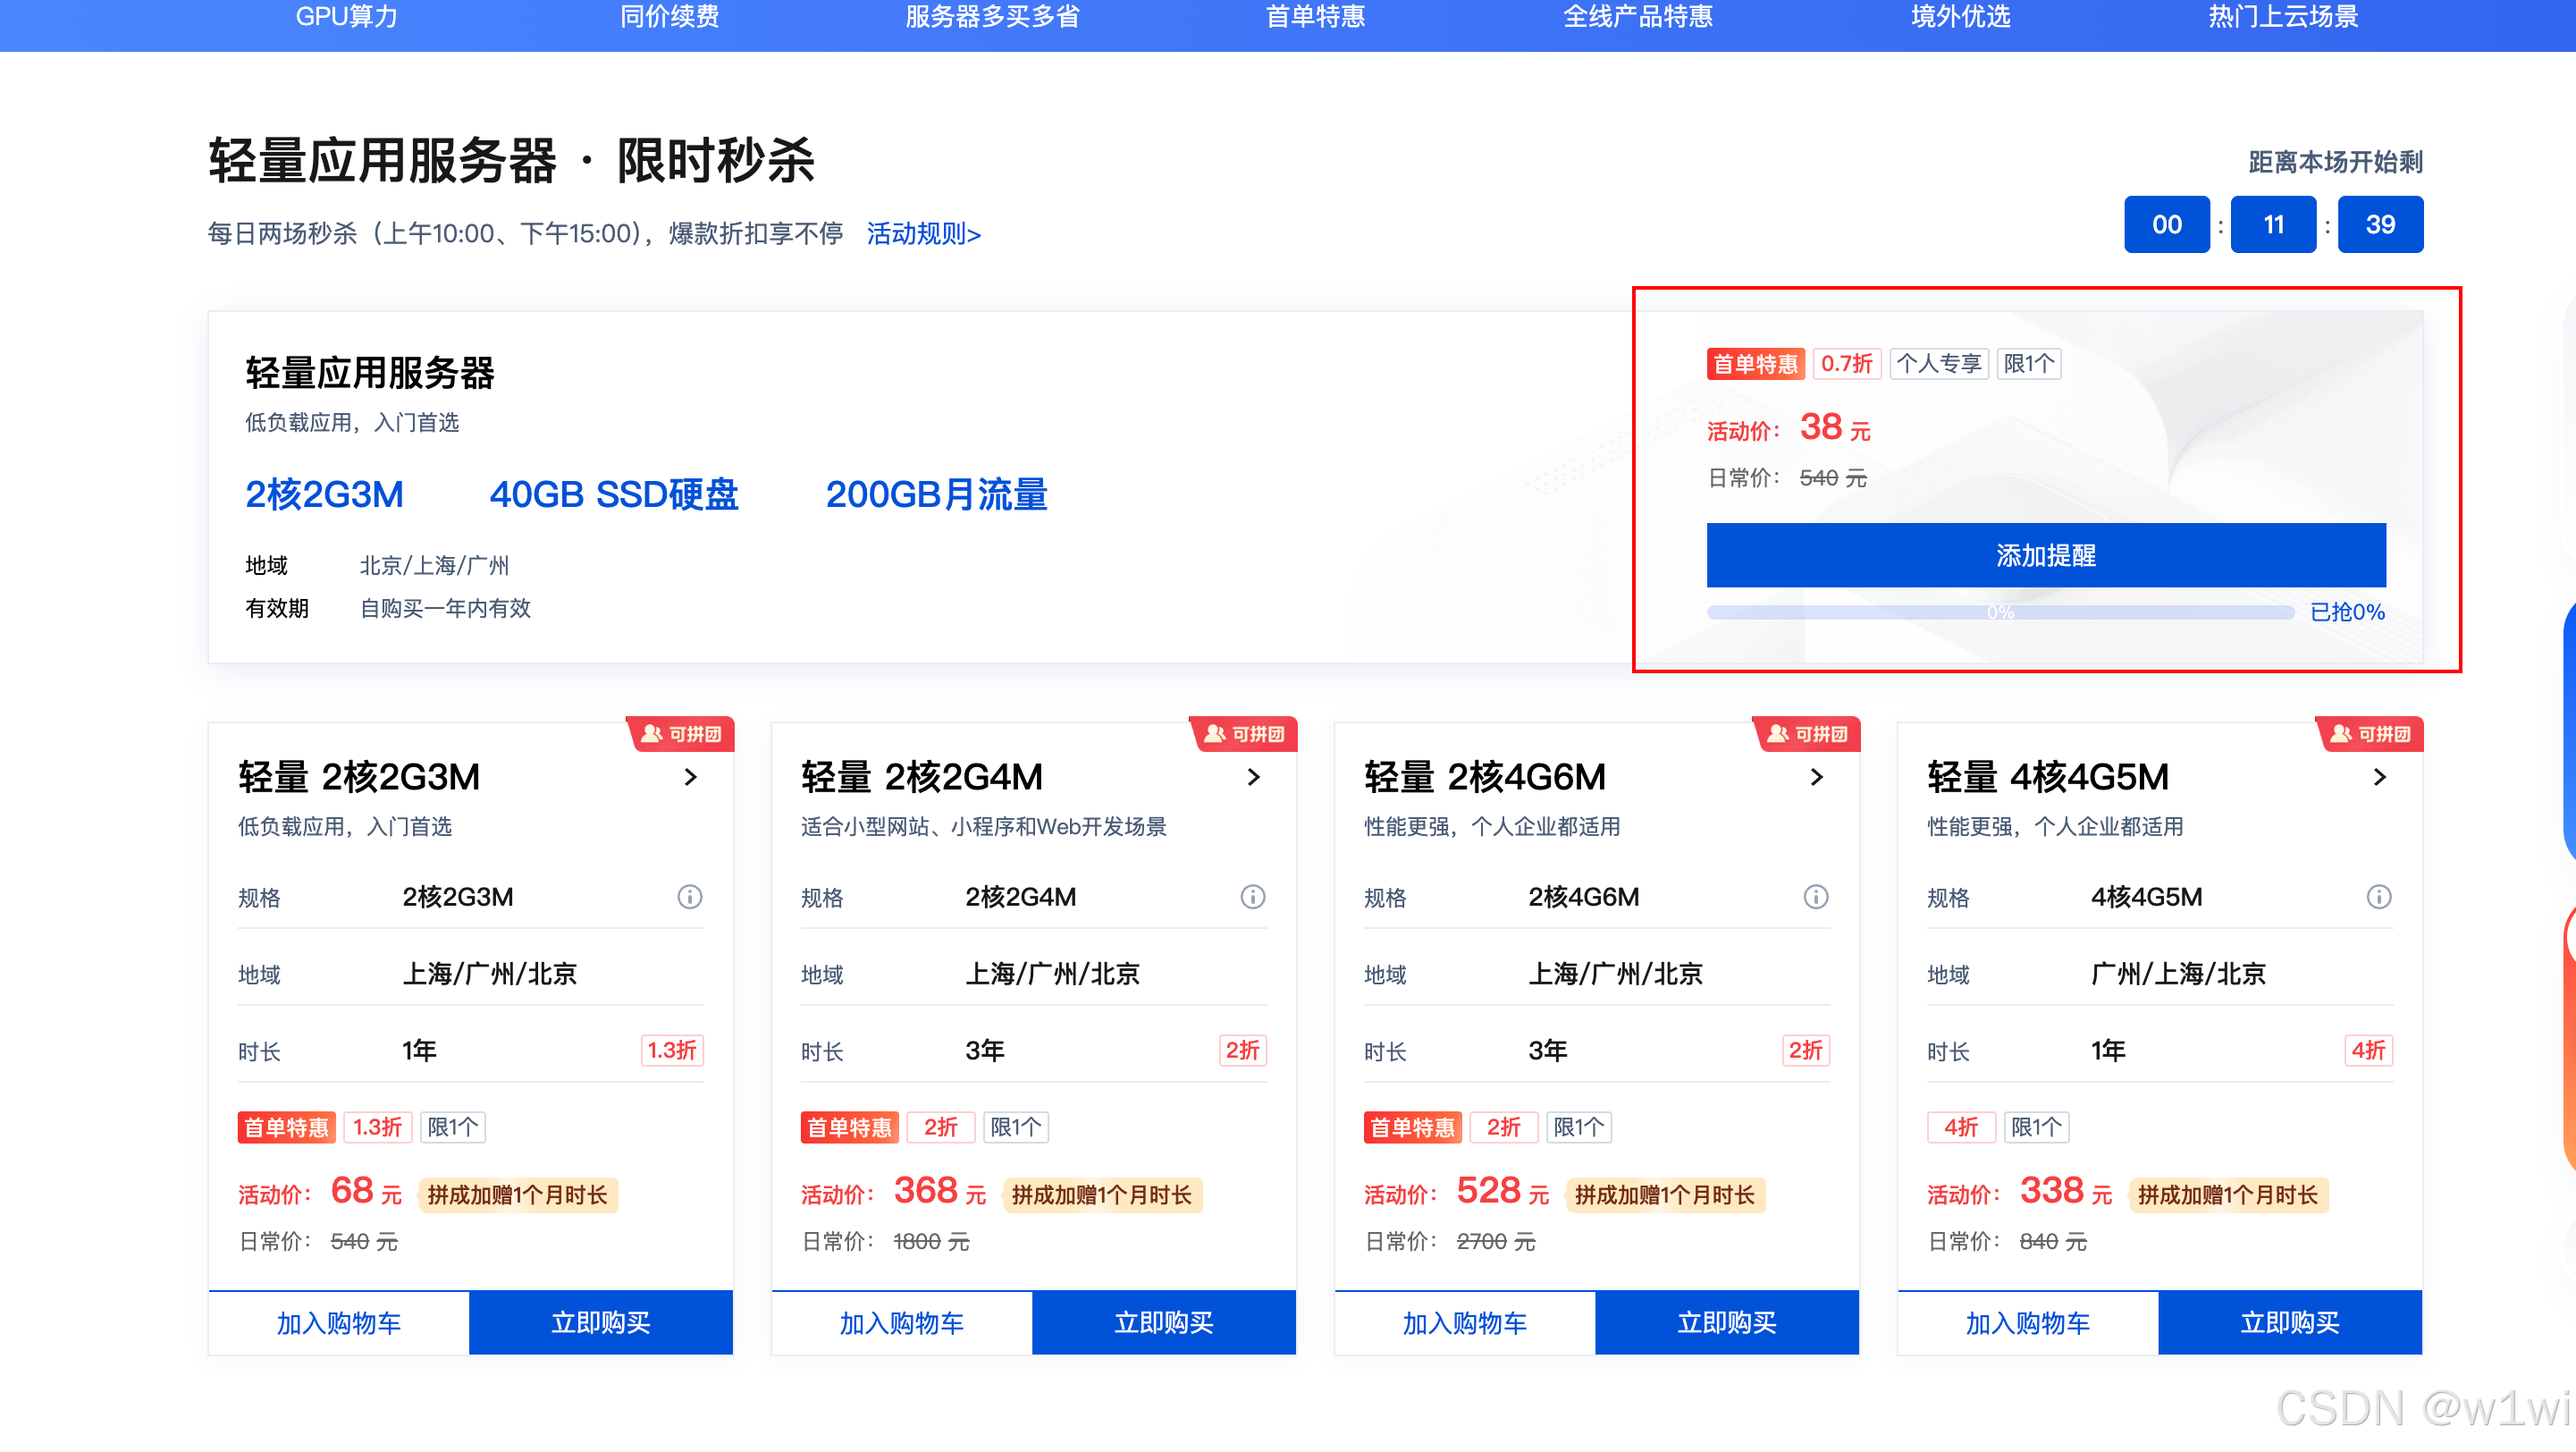Click the 0.7折 discount tag in the offer panel

click(x=1847, y=364)
